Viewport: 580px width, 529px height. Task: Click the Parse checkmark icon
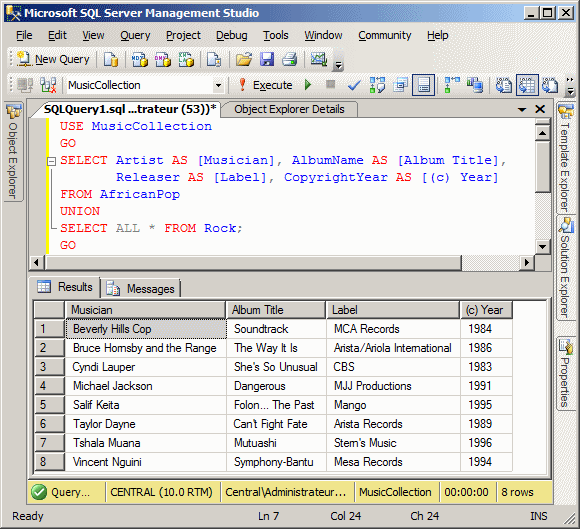pyautogui.click(x=354, y=85)
